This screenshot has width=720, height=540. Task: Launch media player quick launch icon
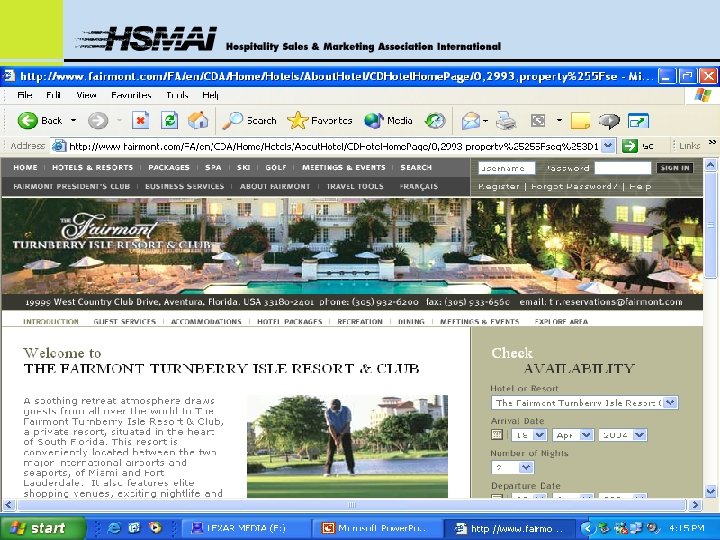pos(156,528)
